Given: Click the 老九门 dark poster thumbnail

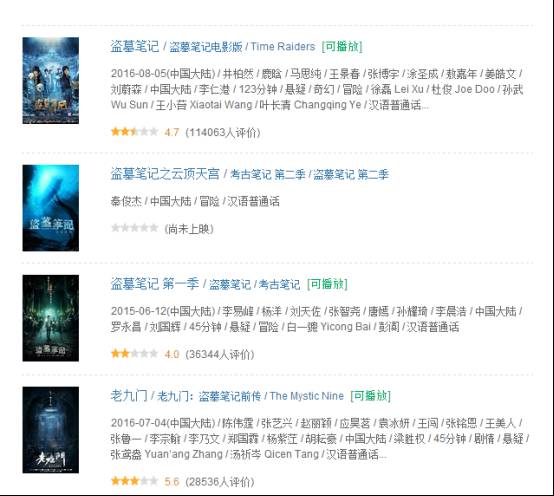Looking at the screenshot, I should (x=51, y=430).
